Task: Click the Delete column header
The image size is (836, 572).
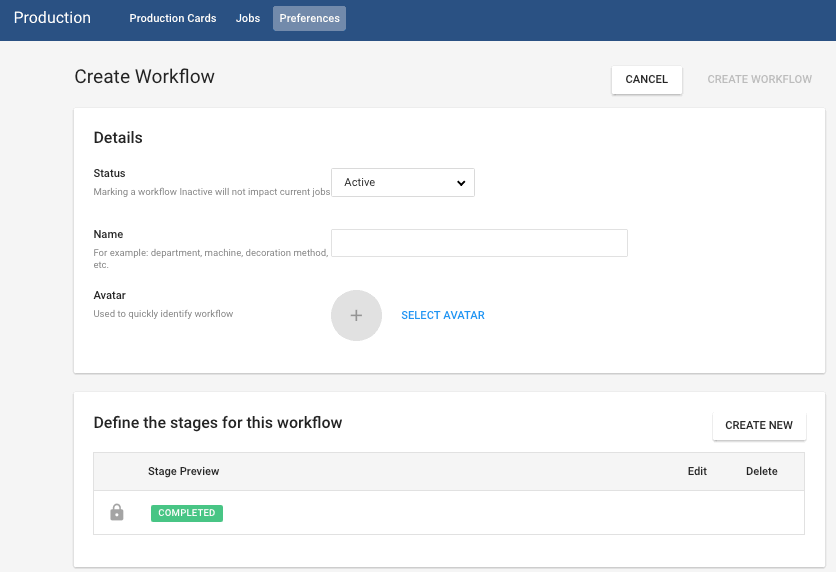Action: [x=761, y=471]
